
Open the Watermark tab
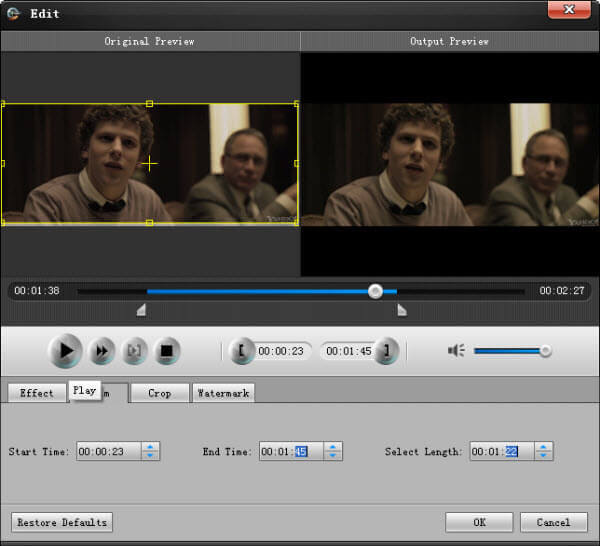pos(223,393)
